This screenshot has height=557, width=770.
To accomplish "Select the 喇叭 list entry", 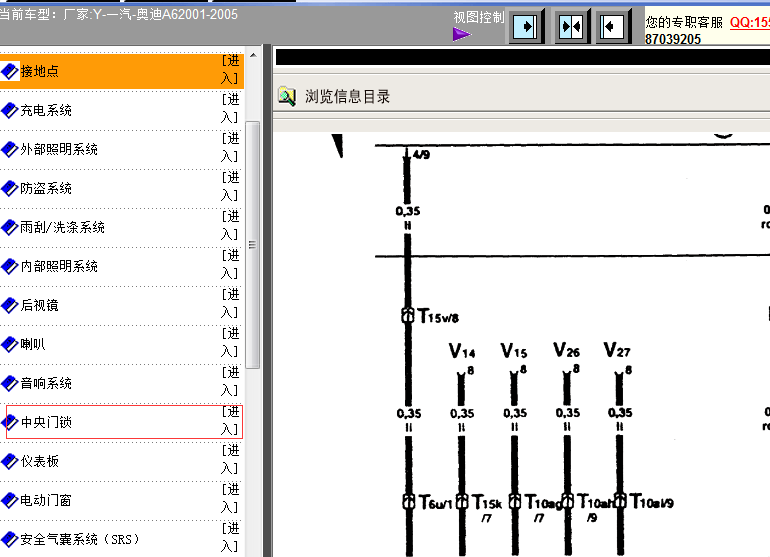I will 122,344.
